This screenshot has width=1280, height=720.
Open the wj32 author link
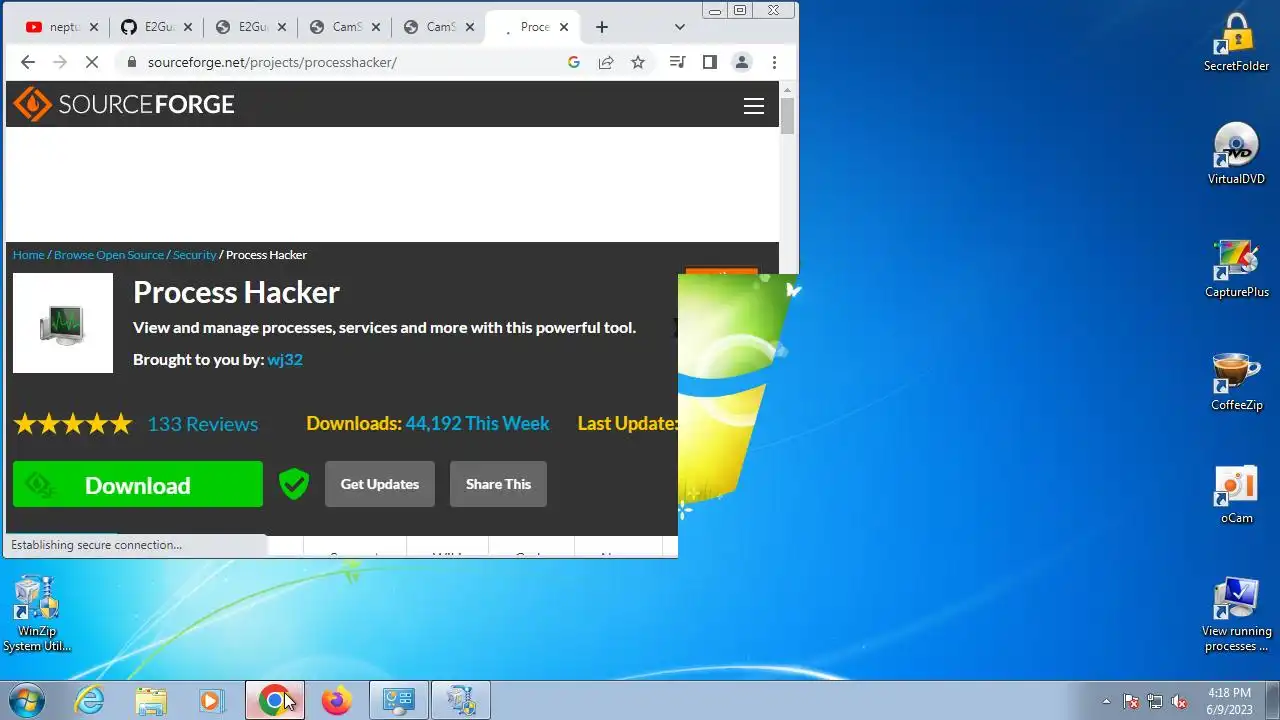point(285,359)
